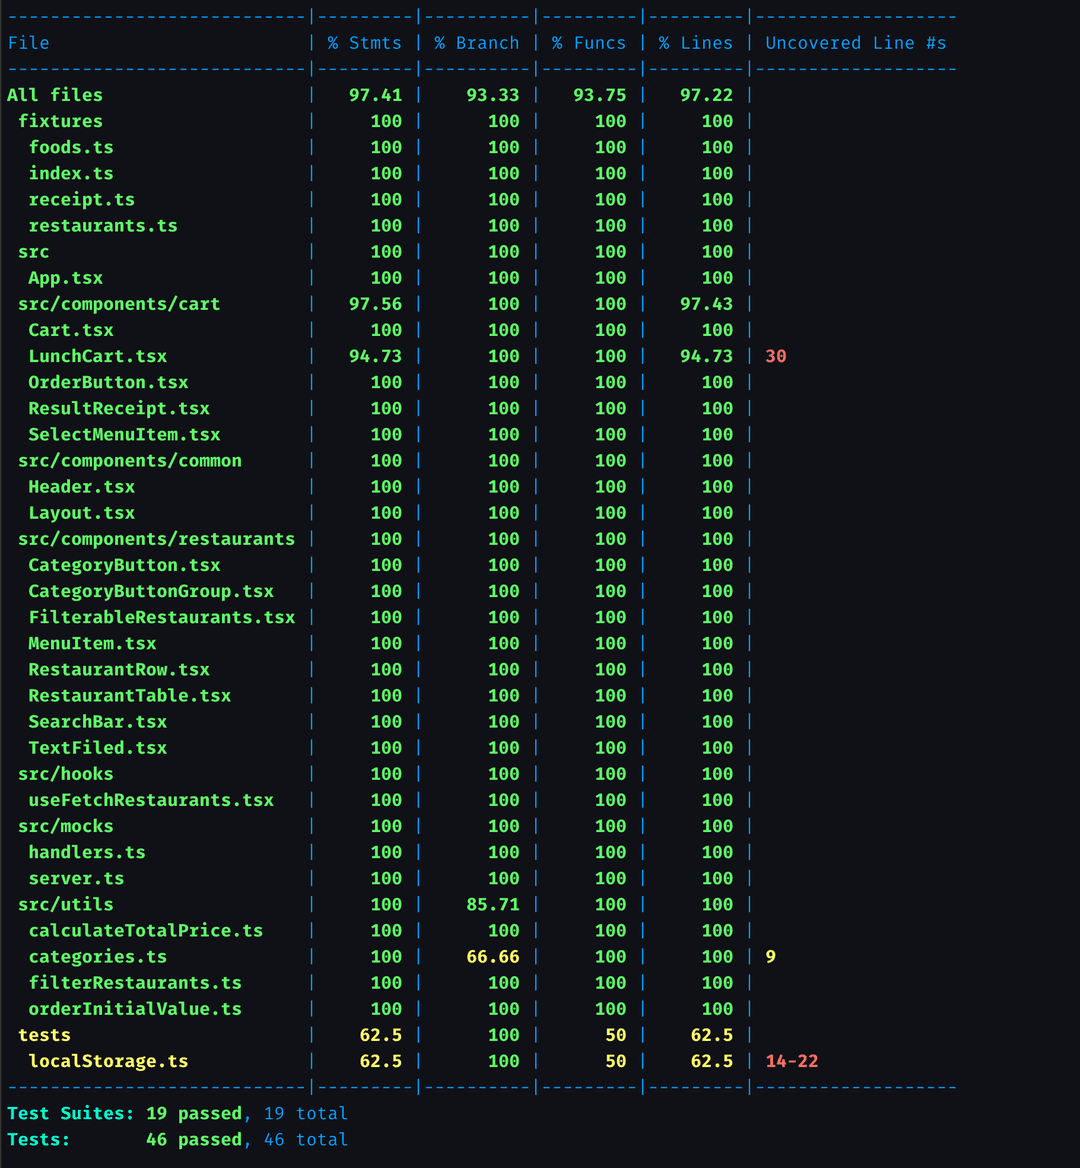Screen dimensions: 1080x1168
Task: Click the 'filterRestaurants.ts' file name
Action: click(135, 983)
